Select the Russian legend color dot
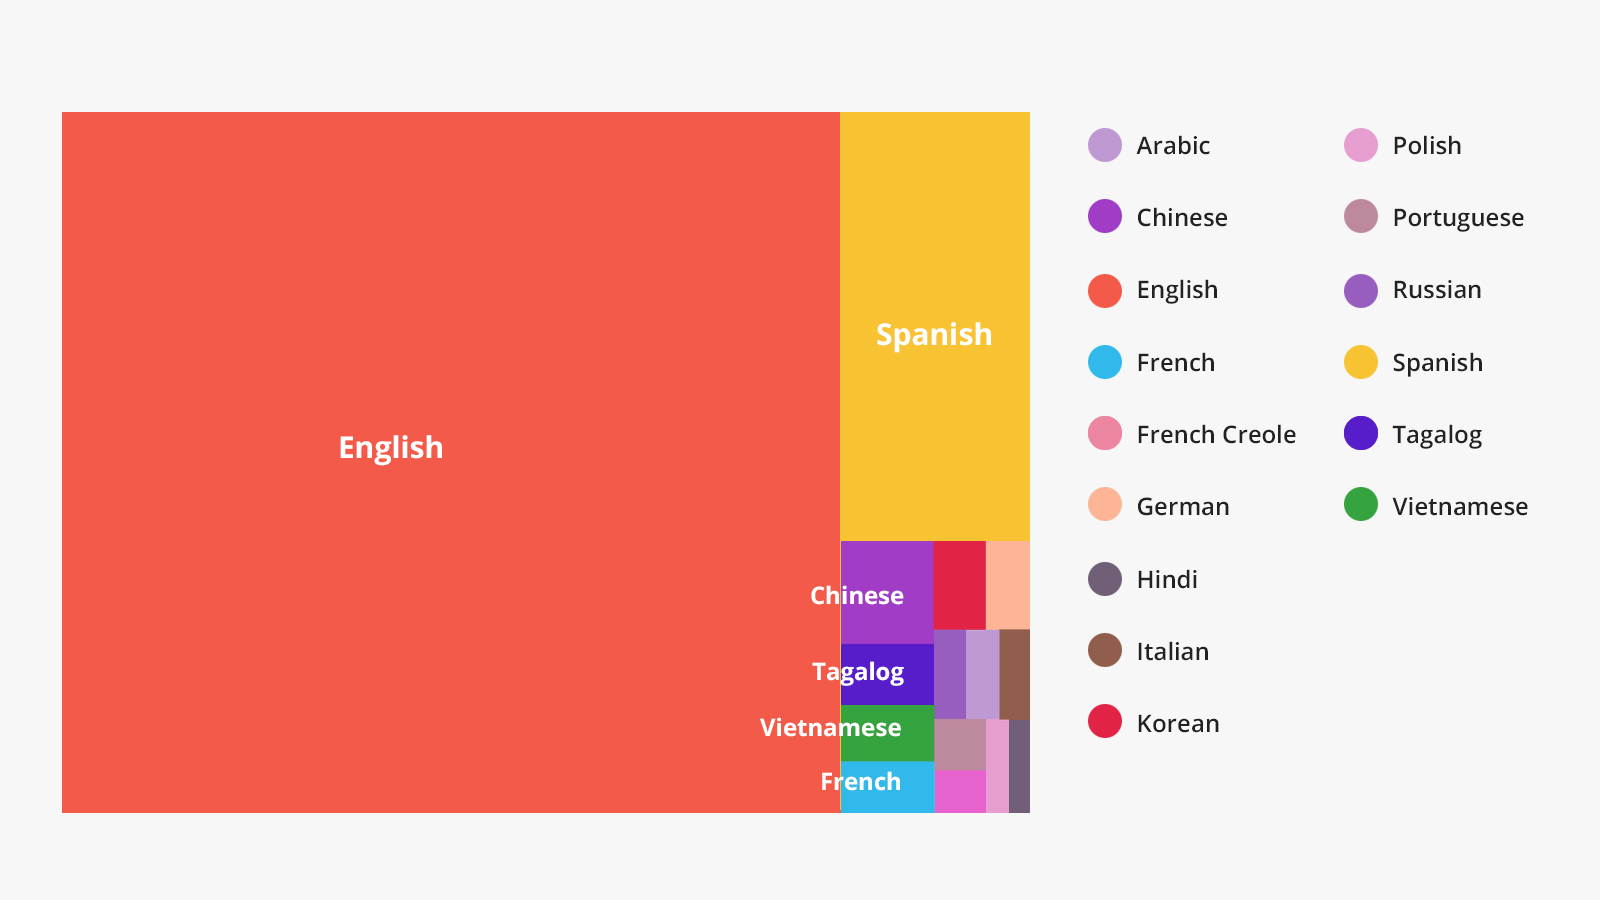Image resolution: width=1600 pixels, height=900 pixels. click(x=1361, y=290)
